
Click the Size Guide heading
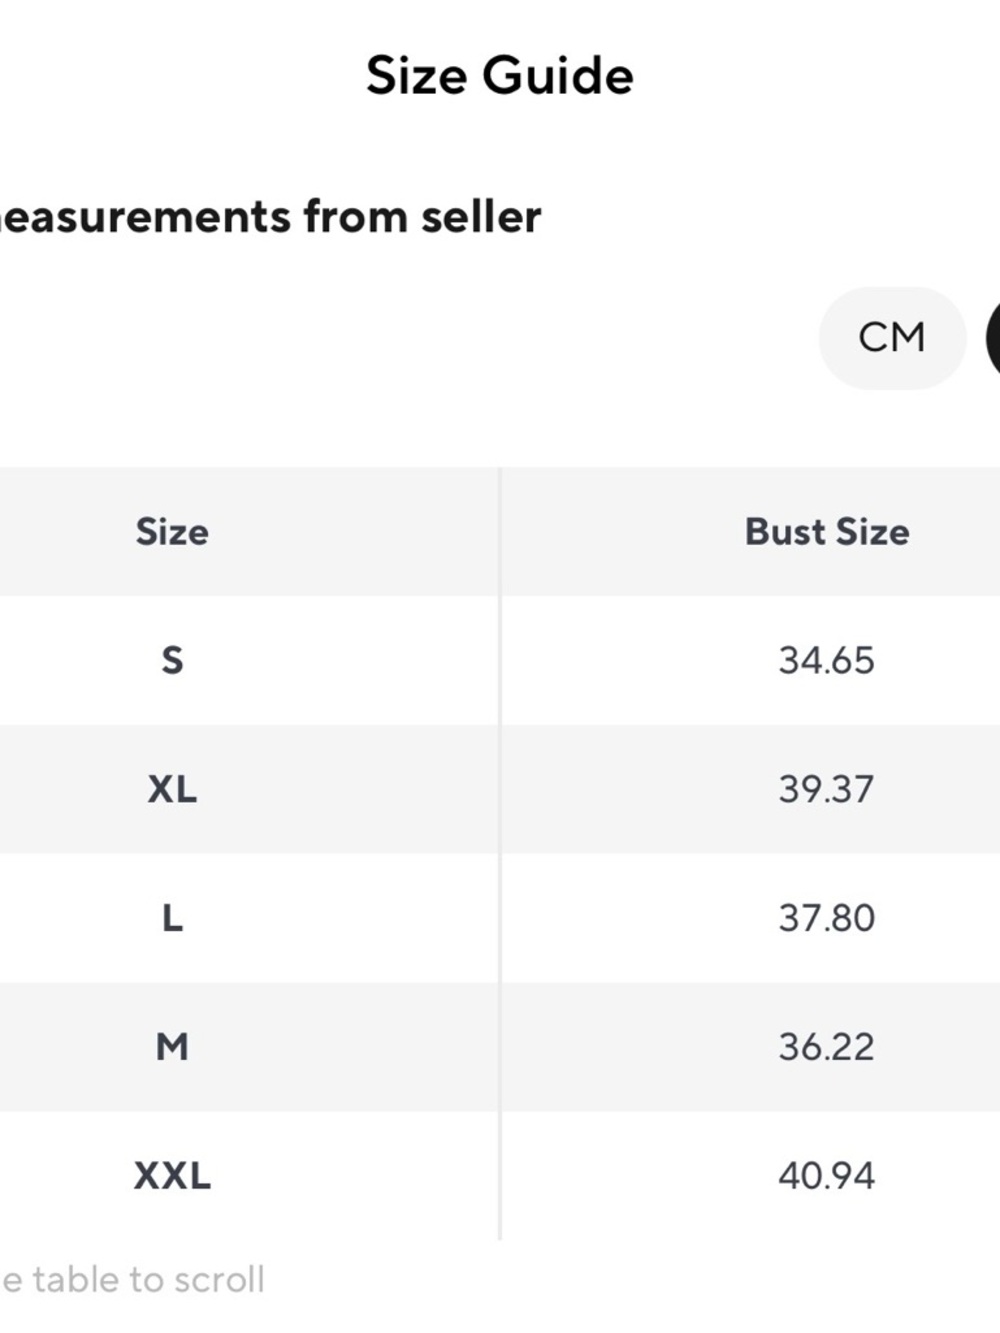pos(500,76)
